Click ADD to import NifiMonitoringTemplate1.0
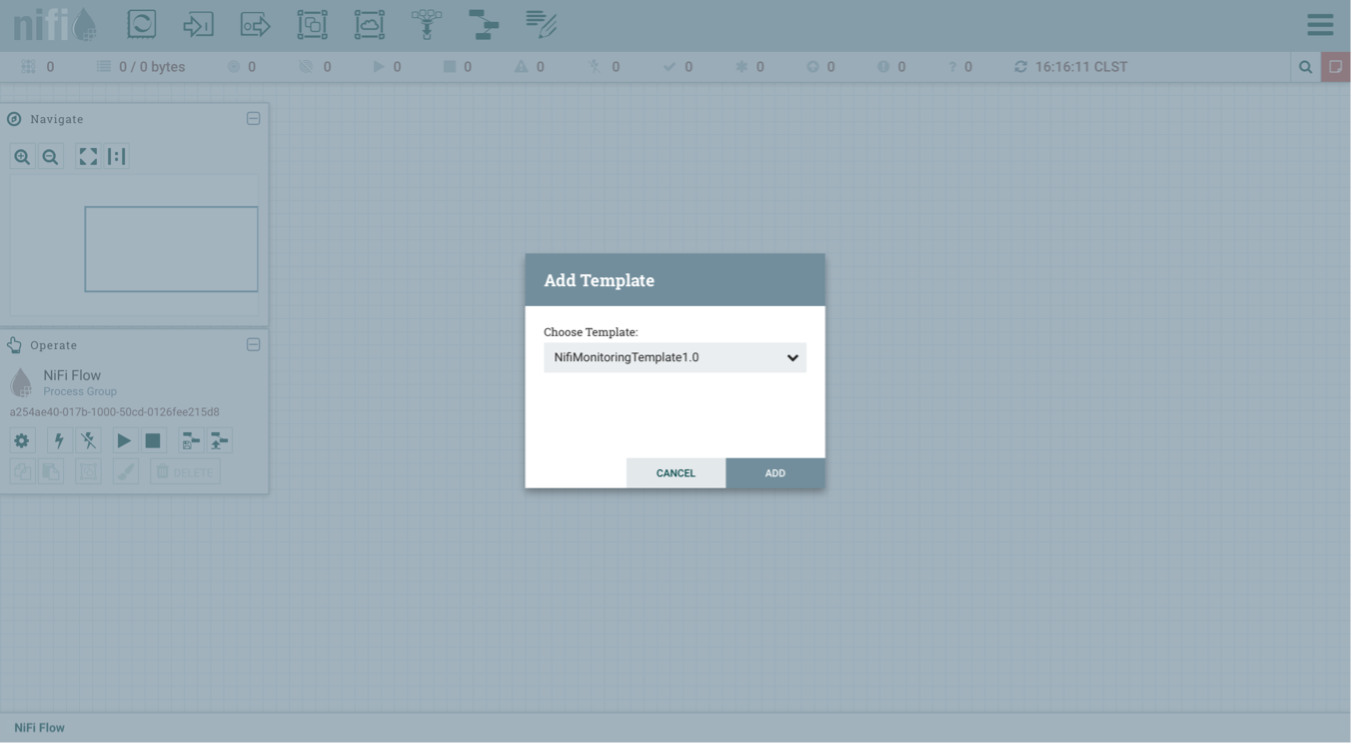 click(775, 473)
